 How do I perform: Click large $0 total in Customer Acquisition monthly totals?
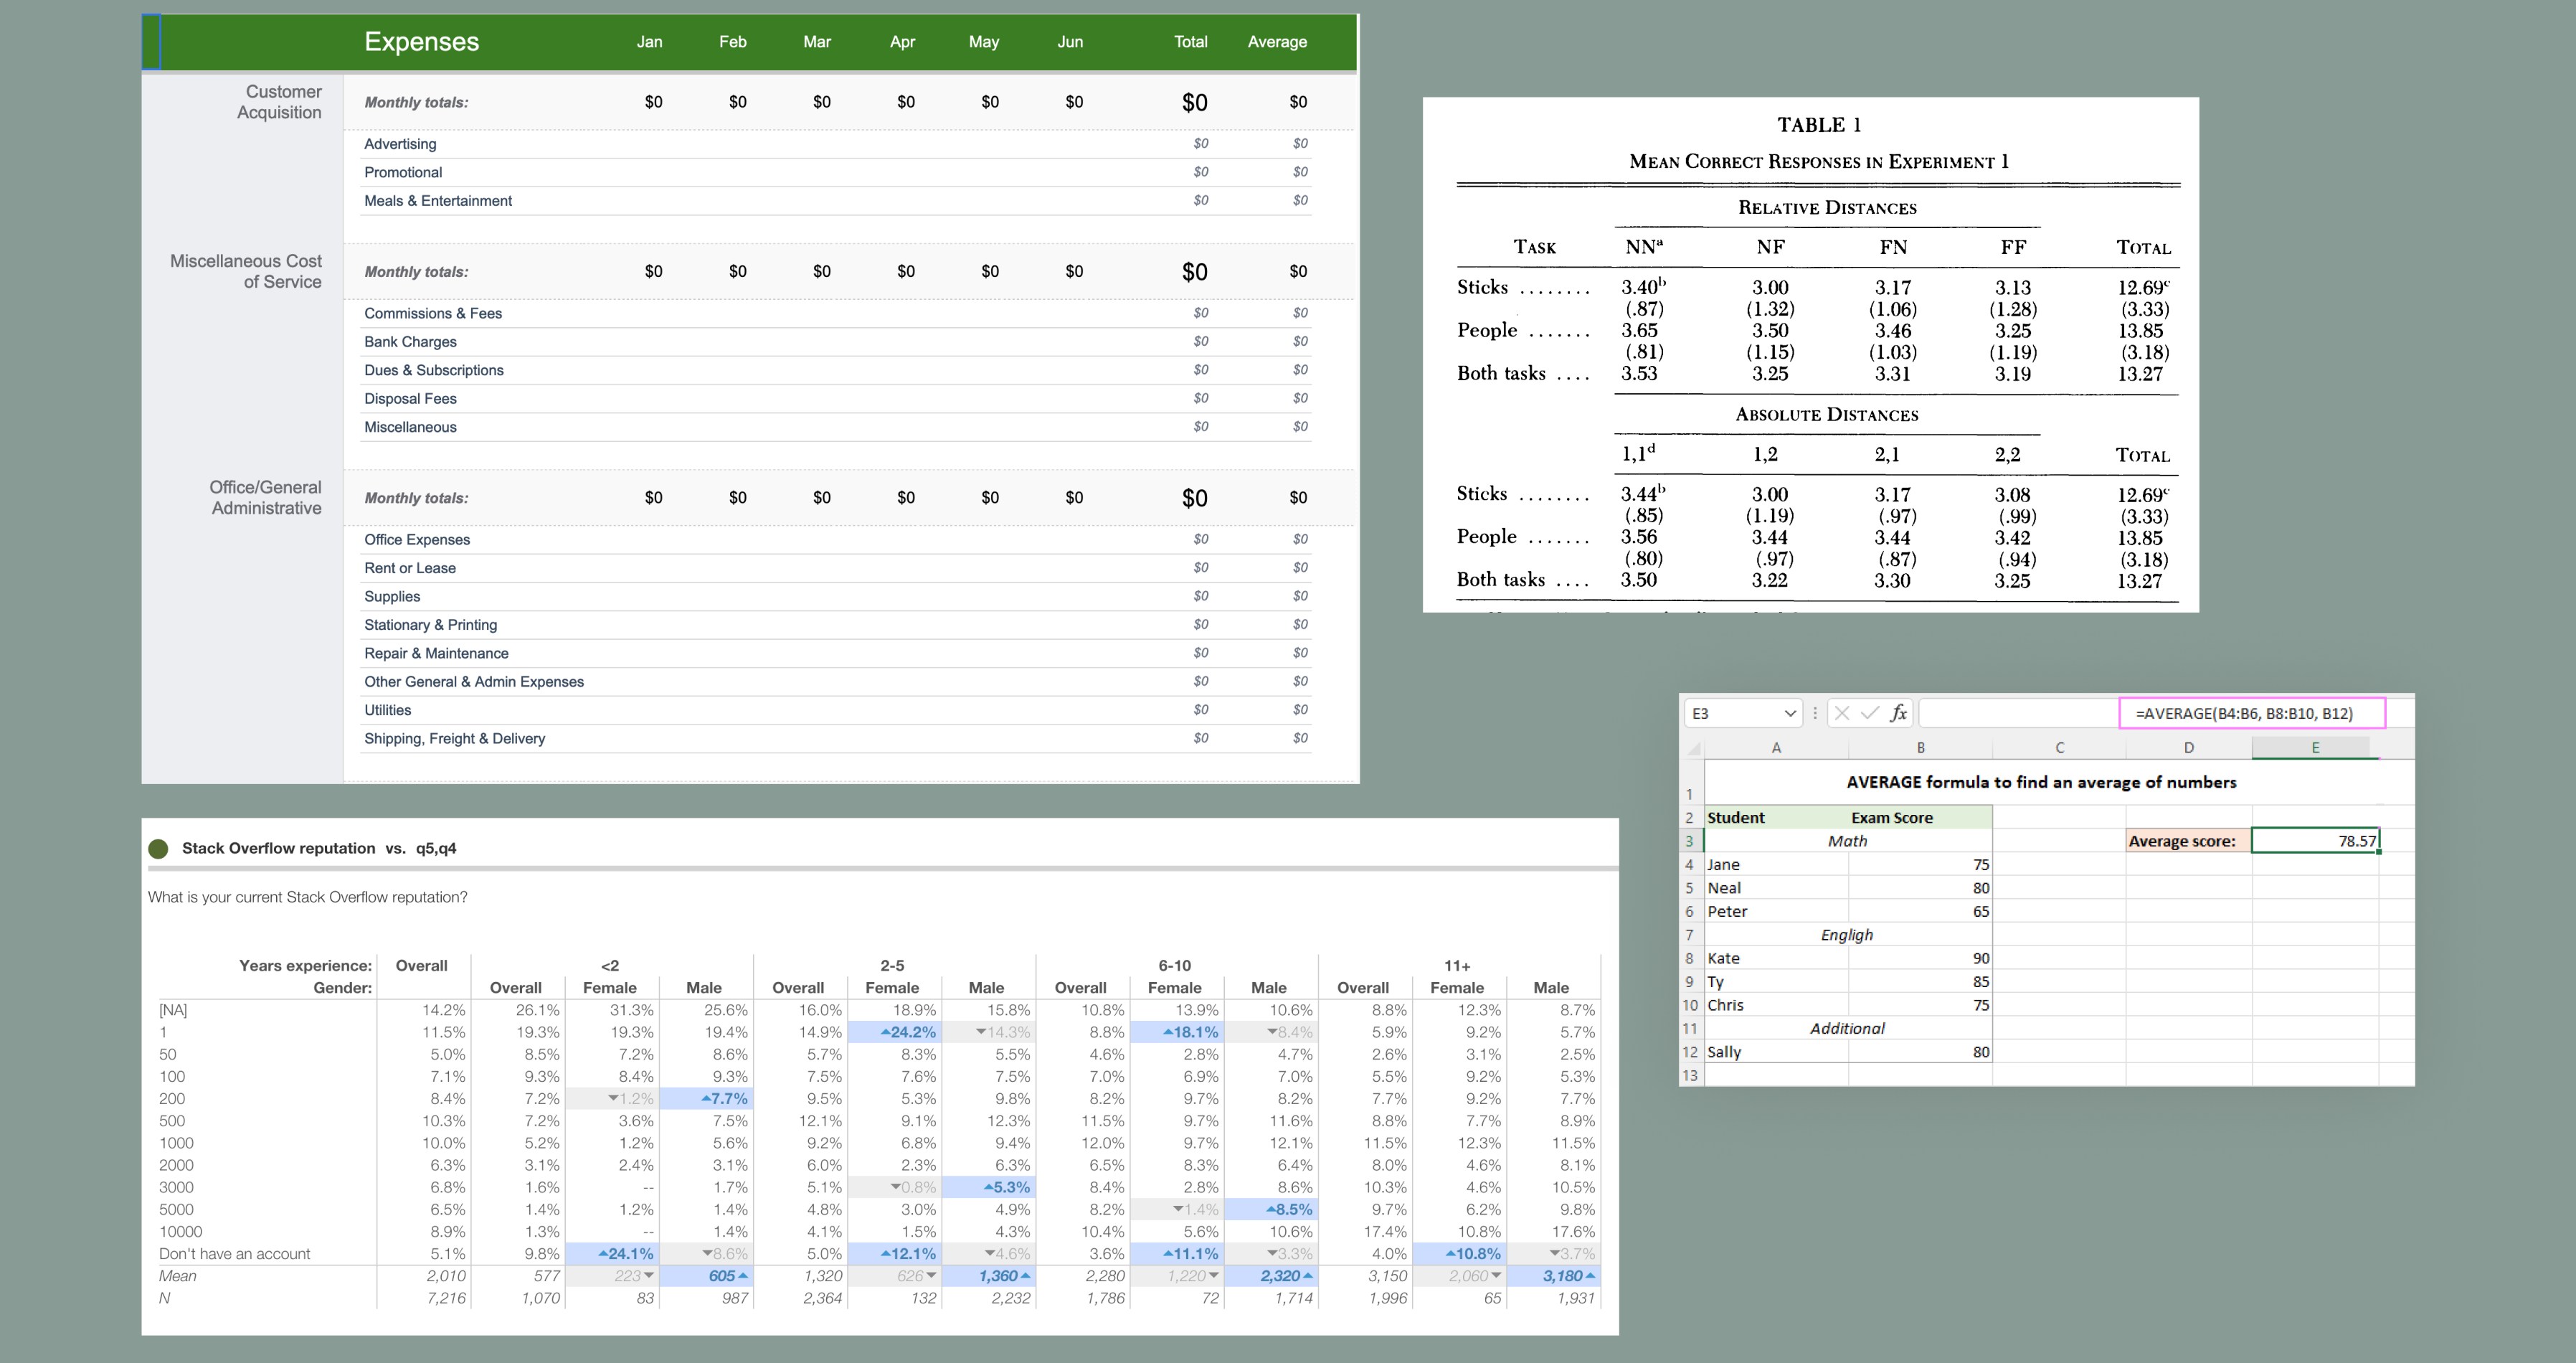1194,102
